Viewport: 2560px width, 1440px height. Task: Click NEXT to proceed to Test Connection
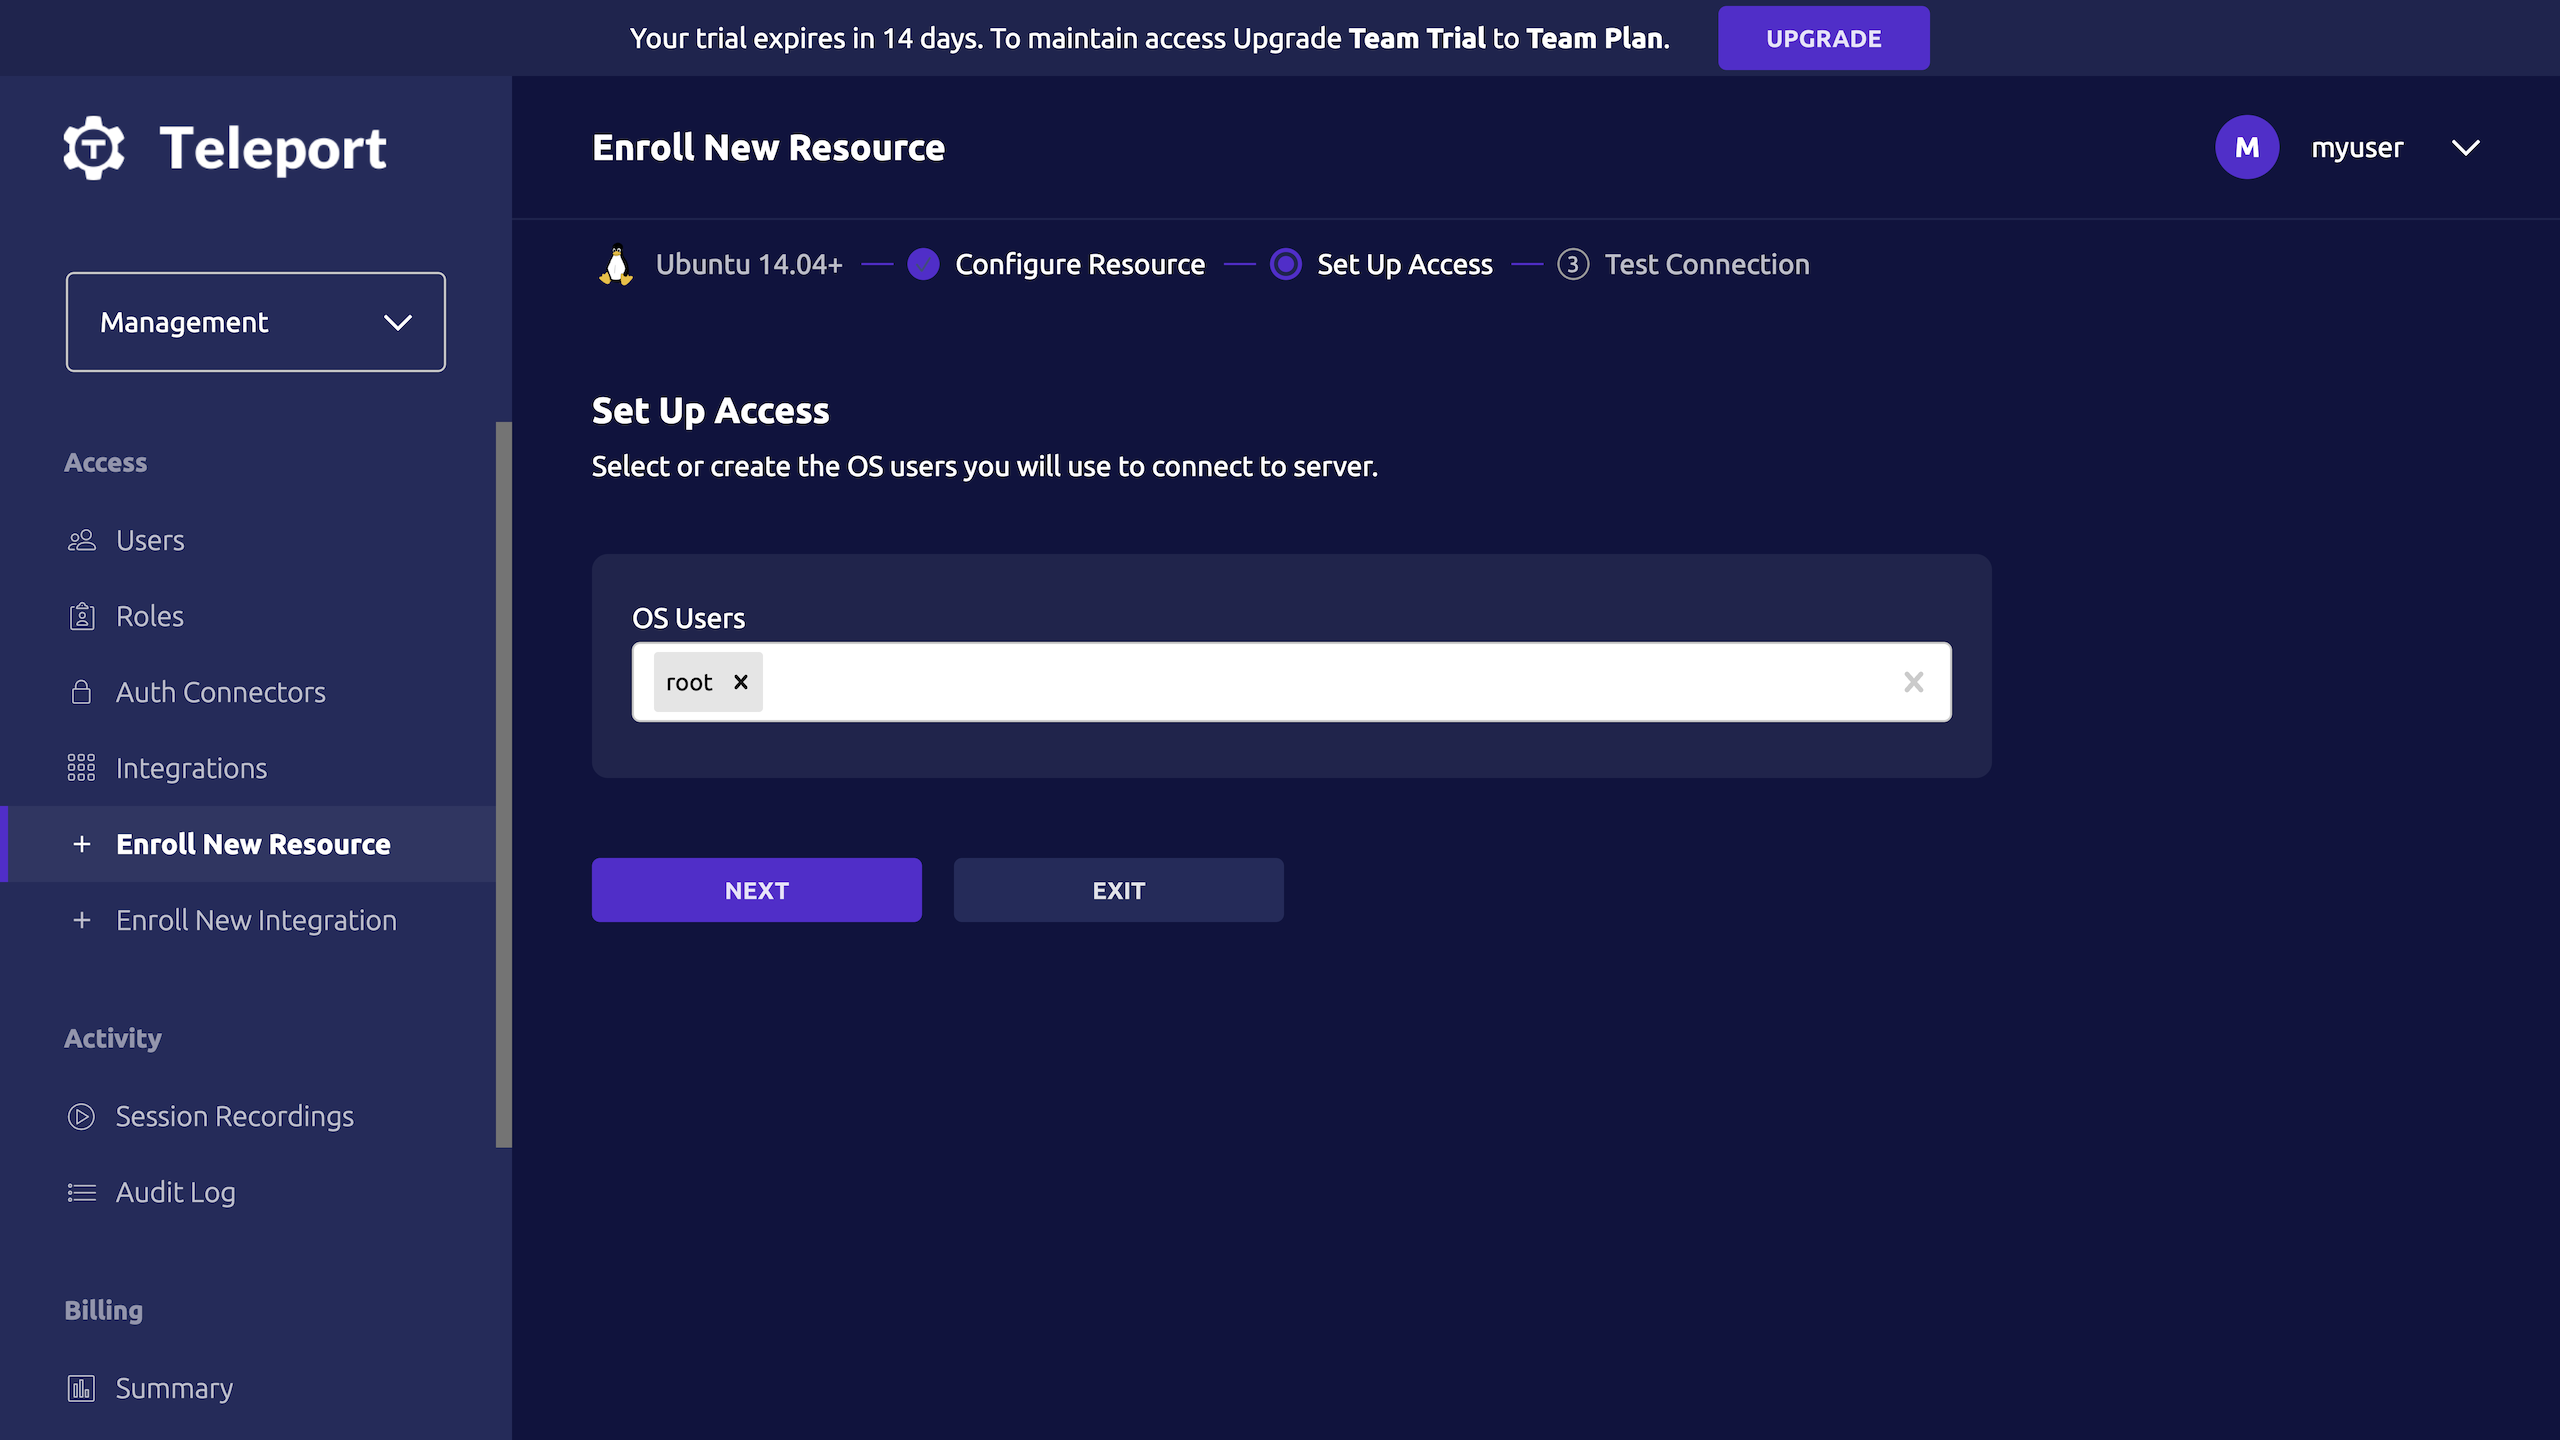point(756,890)
